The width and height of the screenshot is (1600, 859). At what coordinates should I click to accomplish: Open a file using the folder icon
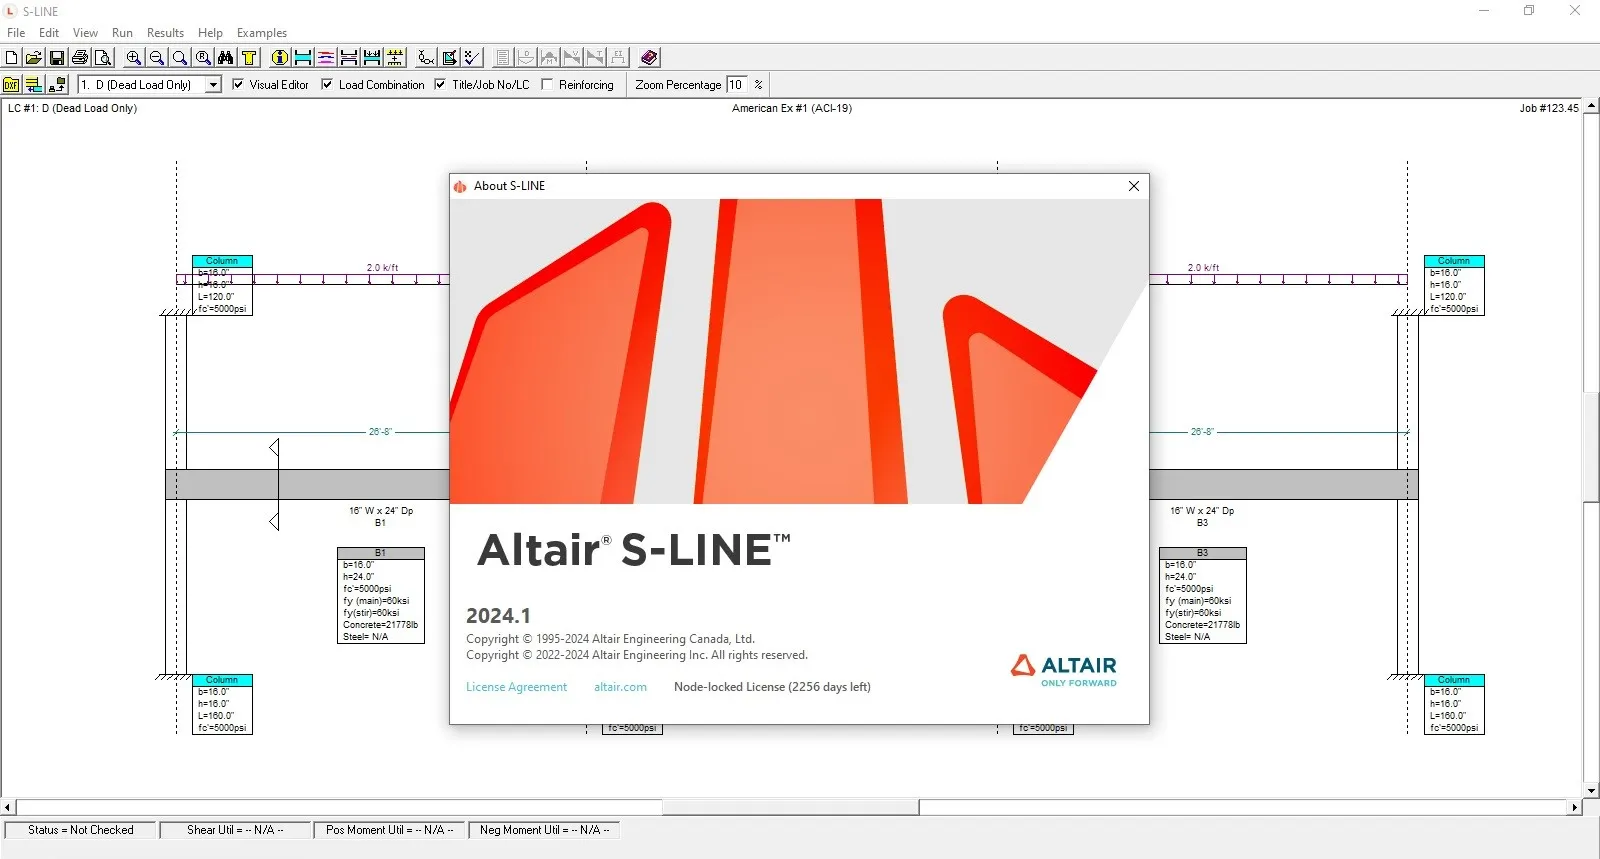click(33, 58)
